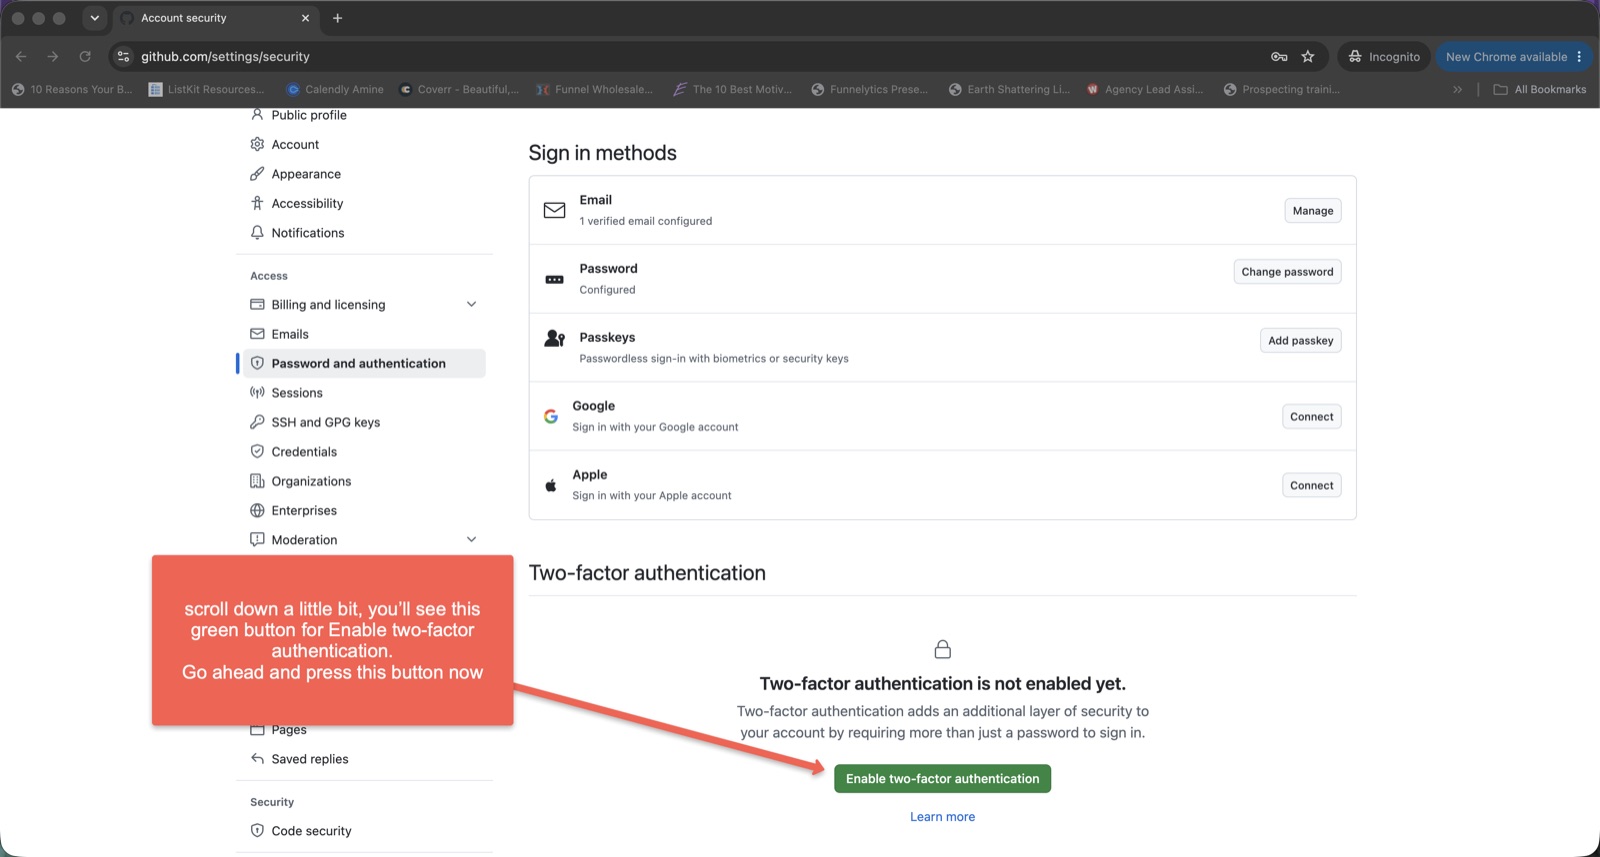Expand the Billing and licensing chevron
This screenshot has height=857, width=1600.
tap(472, 304)
